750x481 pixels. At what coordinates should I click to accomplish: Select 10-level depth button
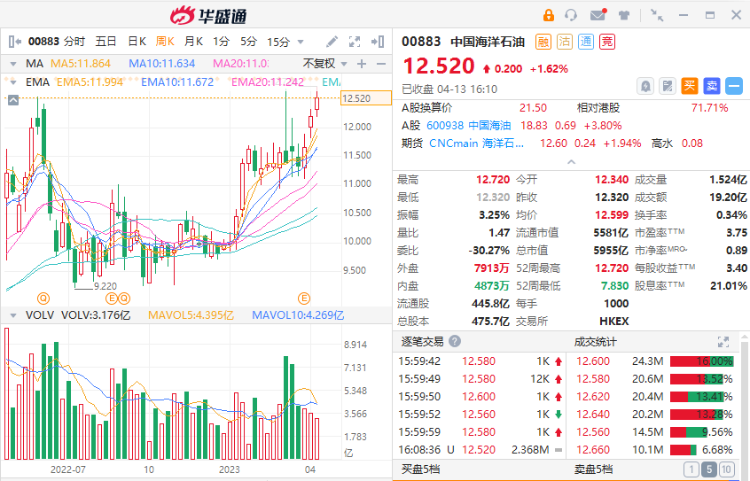pos(726,469)
